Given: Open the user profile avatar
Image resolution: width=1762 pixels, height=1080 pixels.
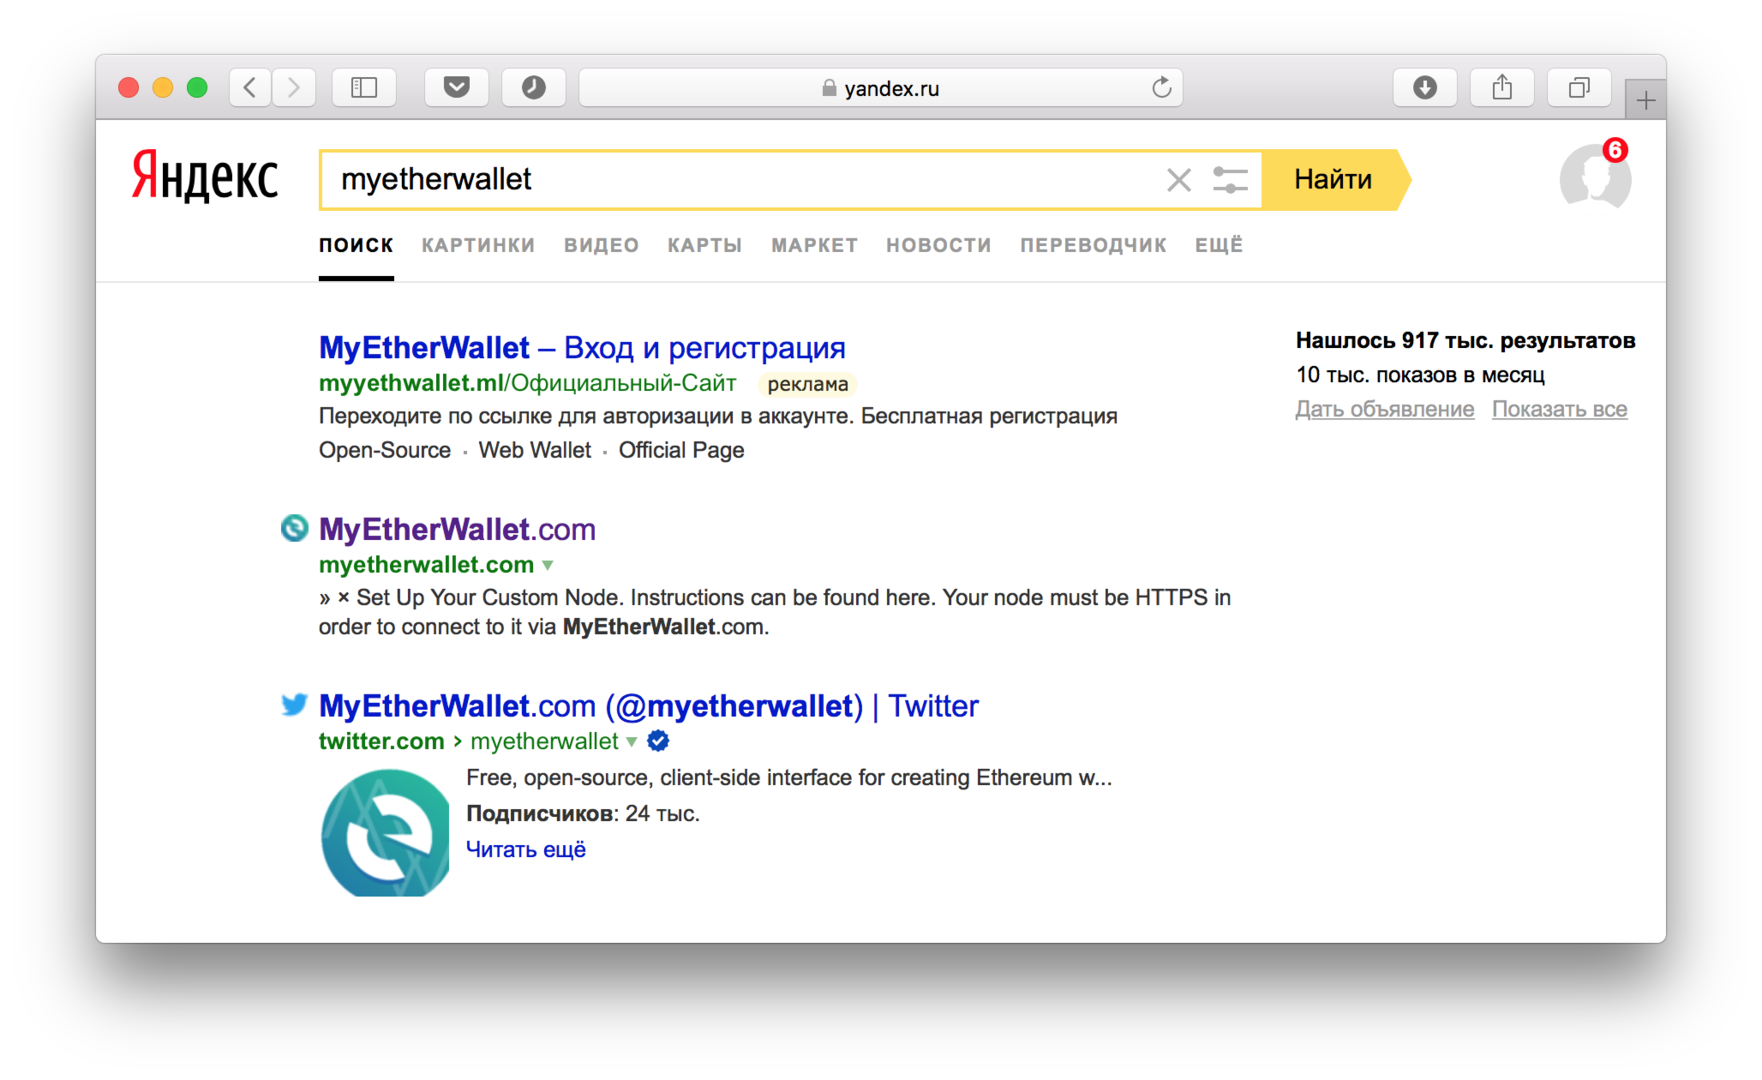Looking at the screenshot, I should pos(1595,177).
